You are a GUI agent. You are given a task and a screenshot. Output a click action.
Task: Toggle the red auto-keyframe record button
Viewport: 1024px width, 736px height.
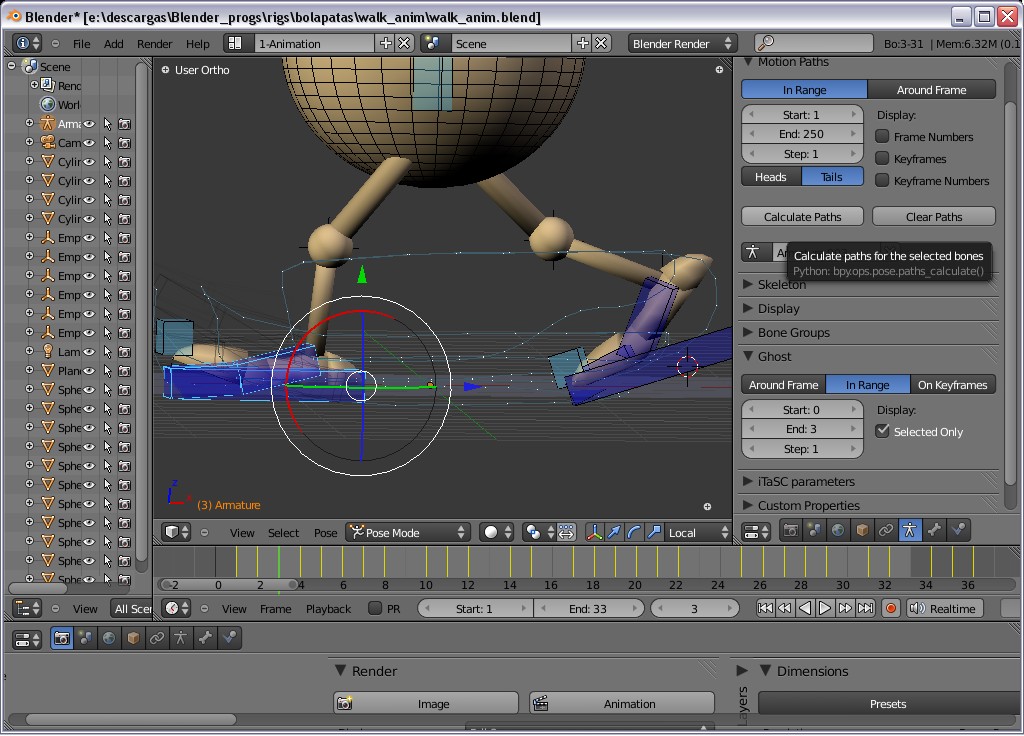891,609
